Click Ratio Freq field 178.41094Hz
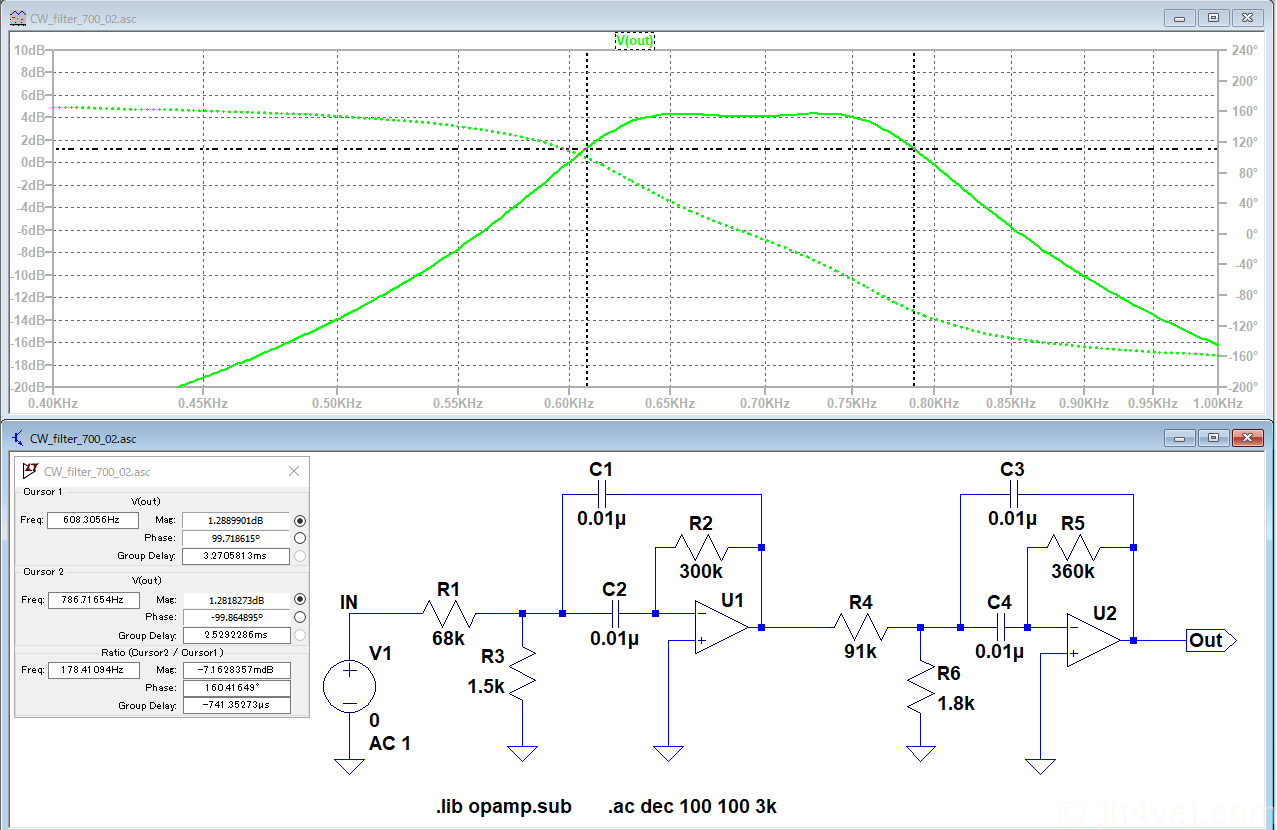The image size is (1277, 830). coord(92,670)
